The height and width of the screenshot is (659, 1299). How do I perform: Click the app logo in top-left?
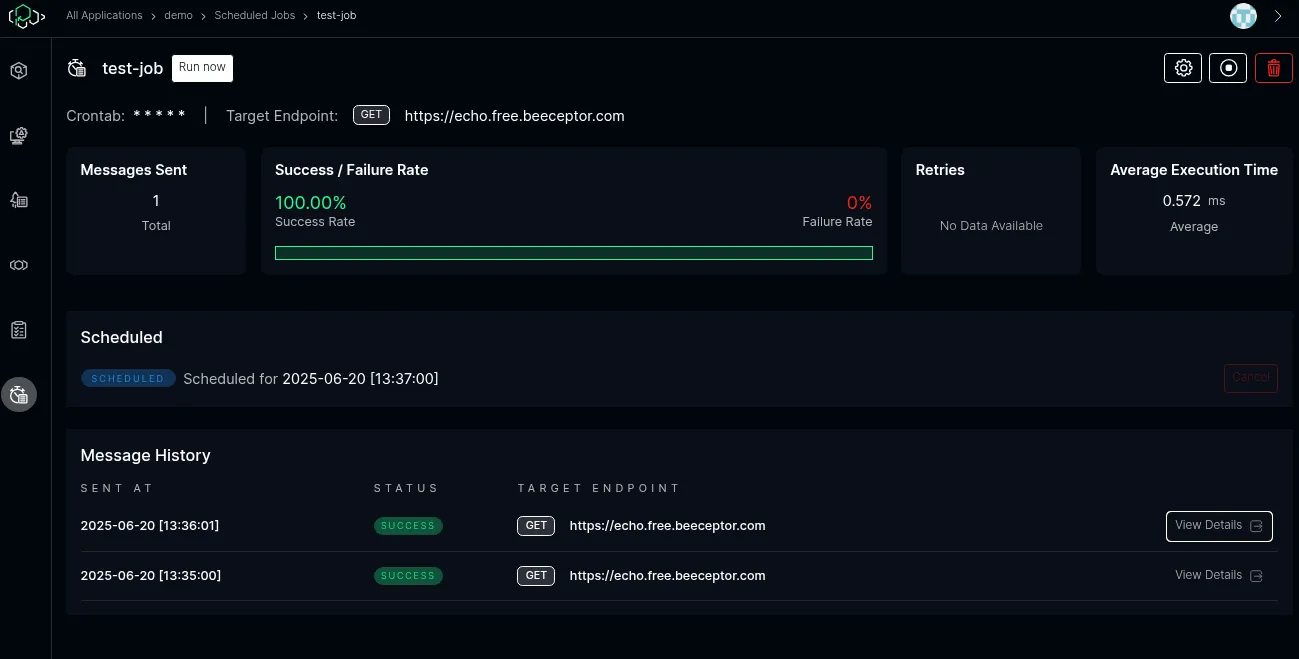pyautogui.click(x=25, y=17)
